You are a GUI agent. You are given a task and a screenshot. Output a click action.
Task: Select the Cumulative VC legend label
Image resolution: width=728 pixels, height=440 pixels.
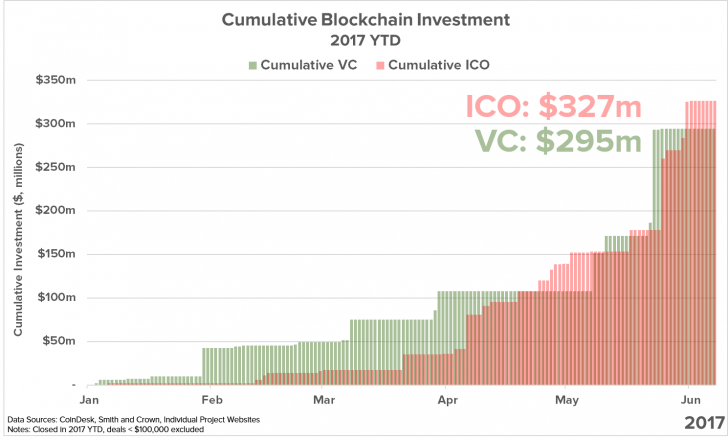coord(309,65)
